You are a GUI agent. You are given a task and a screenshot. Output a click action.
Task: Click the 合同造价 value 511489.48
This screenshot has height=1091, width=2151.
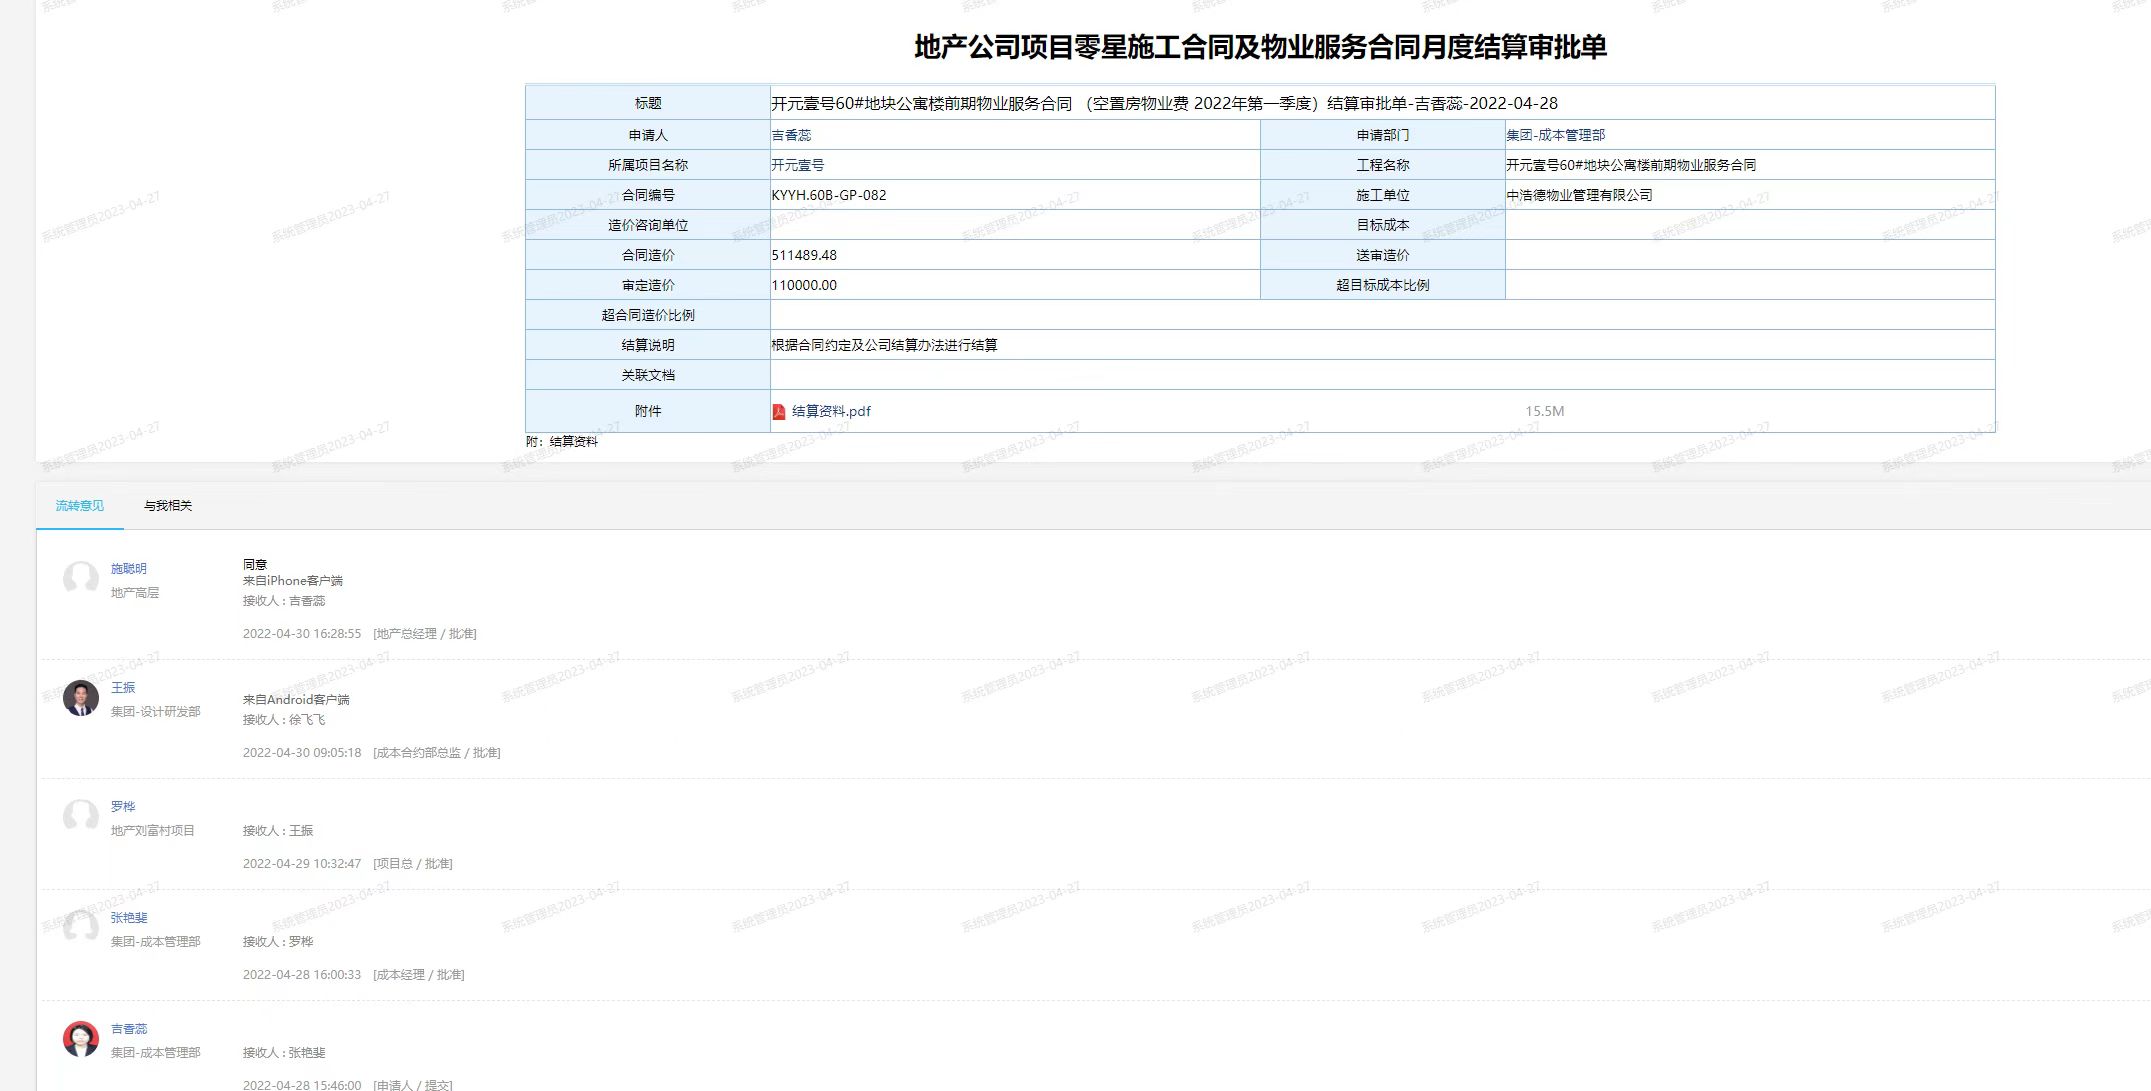pyautogui.click(x=804, y=255)
